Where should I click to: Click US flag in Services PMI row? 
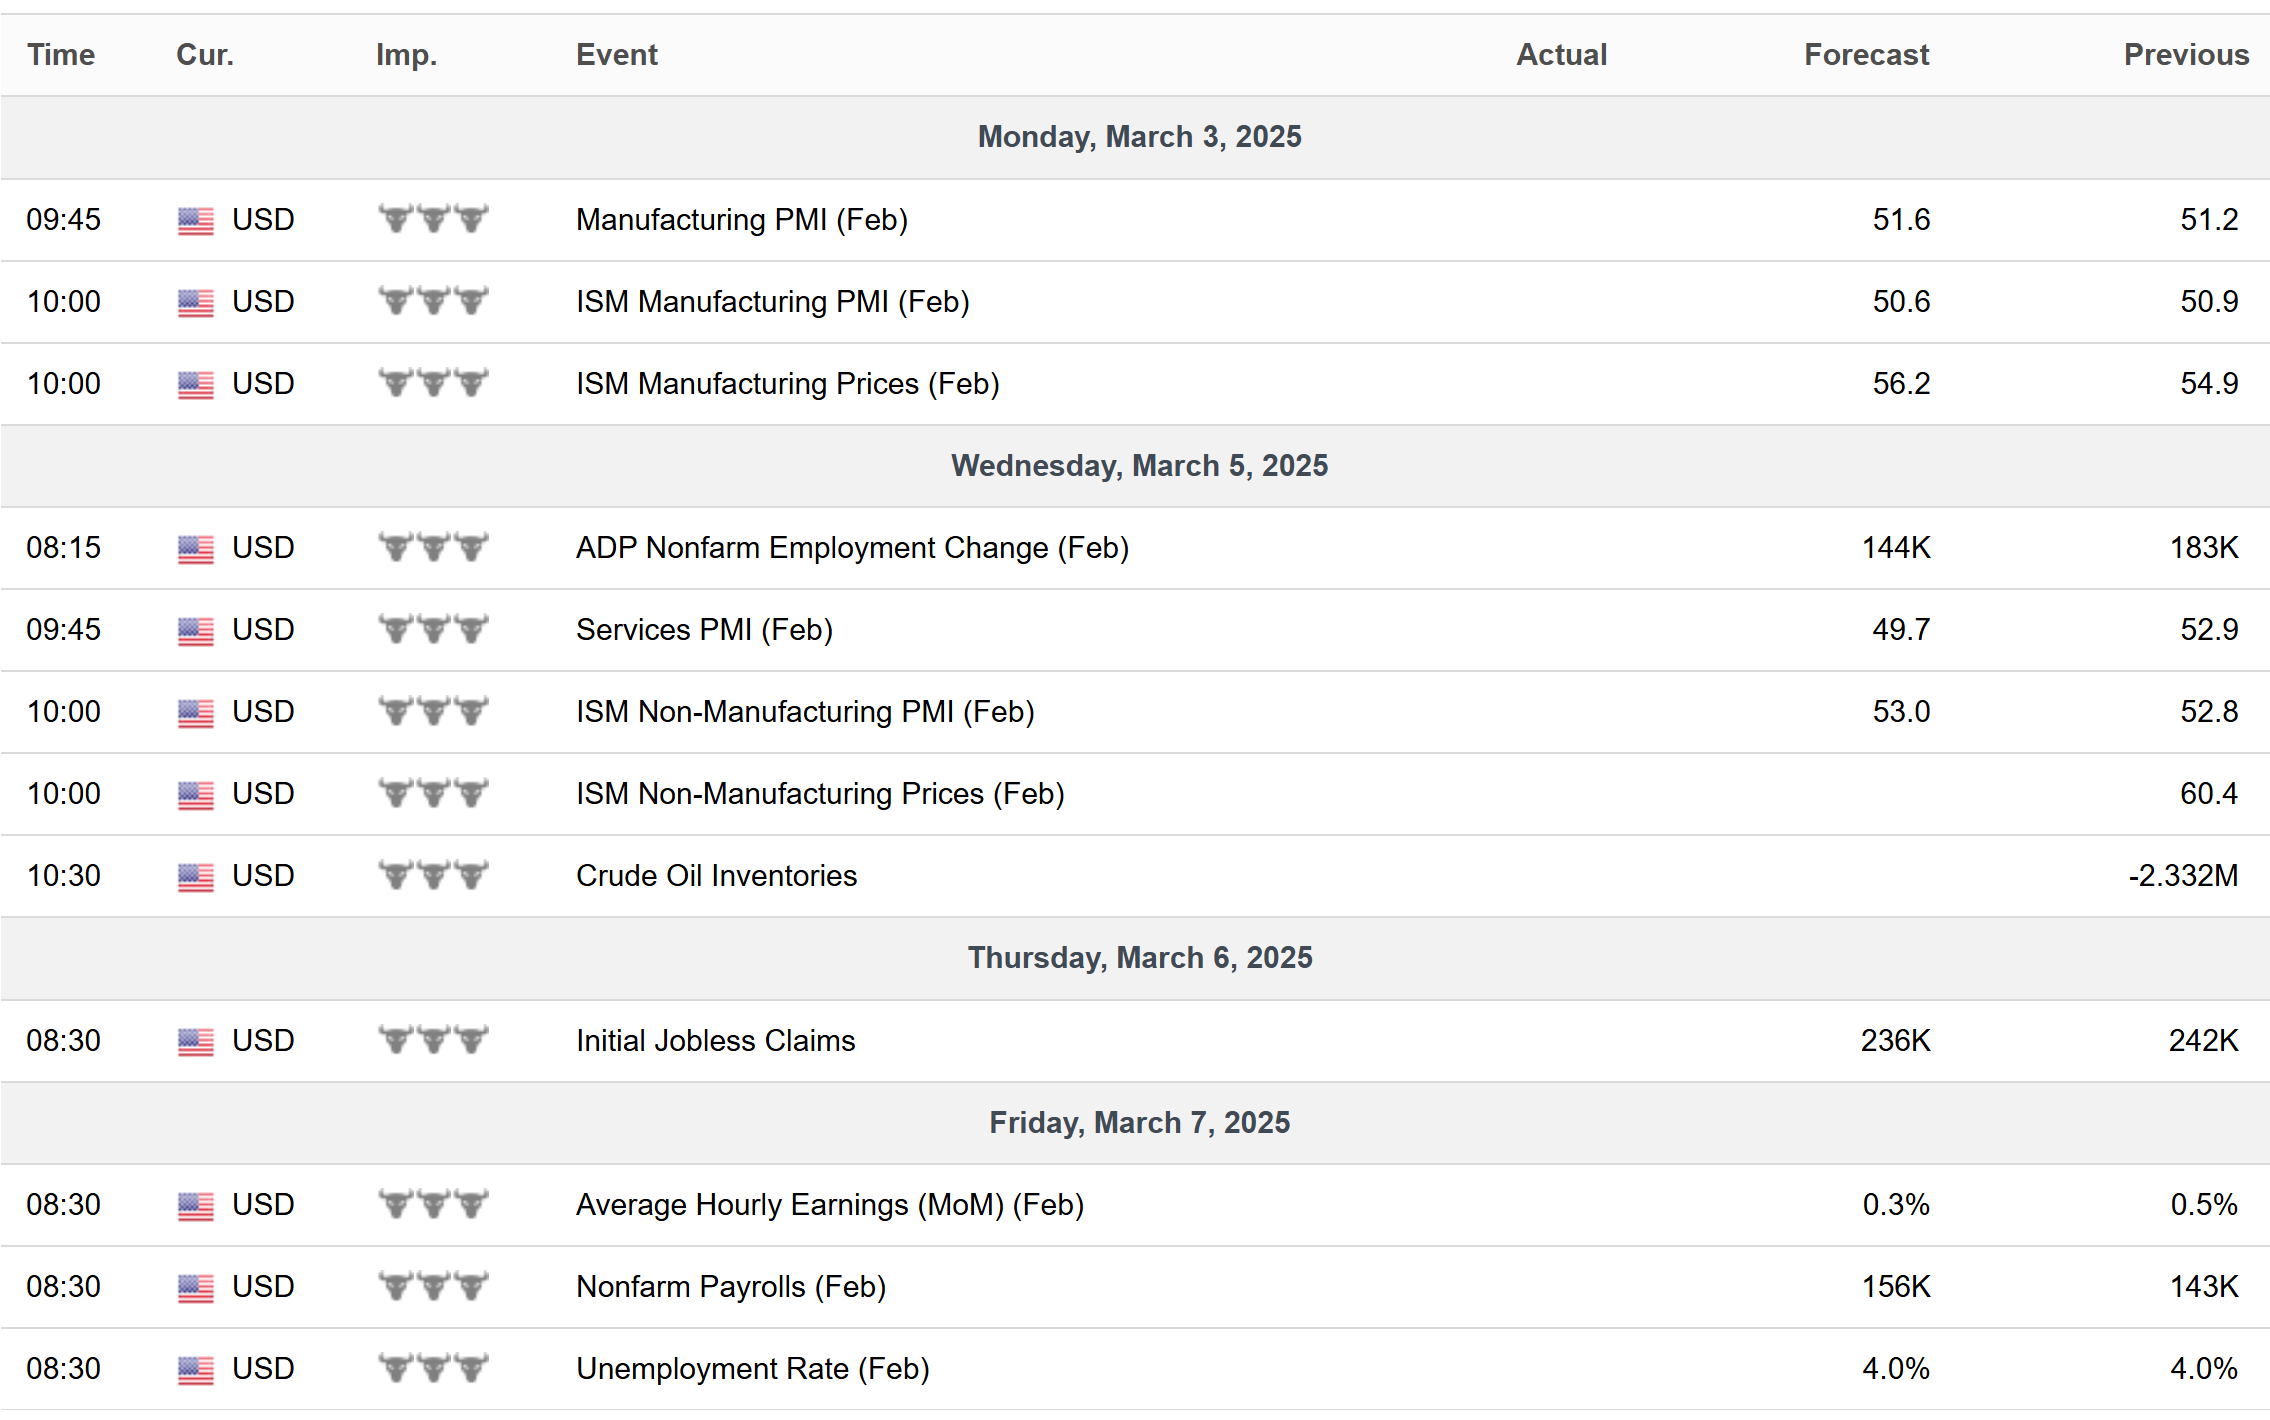click(196, 631)
